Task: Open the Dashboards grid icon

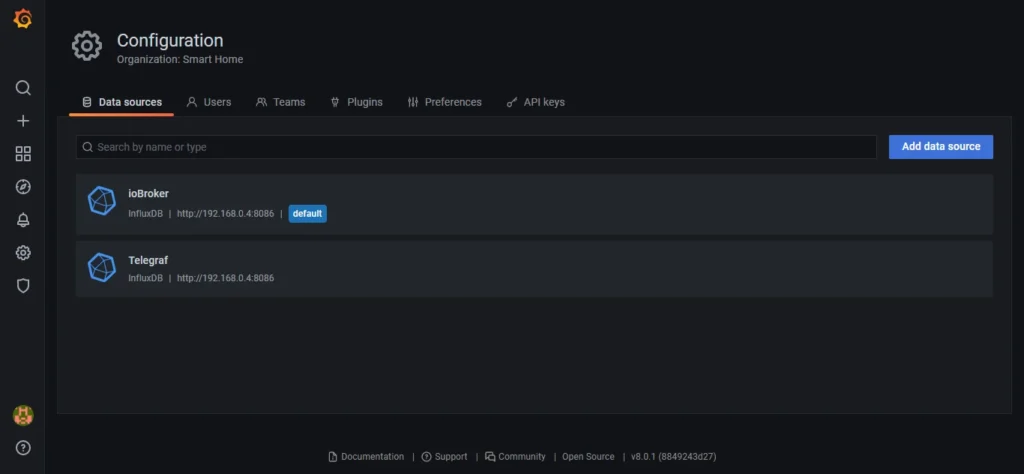Action: [23, 154]
